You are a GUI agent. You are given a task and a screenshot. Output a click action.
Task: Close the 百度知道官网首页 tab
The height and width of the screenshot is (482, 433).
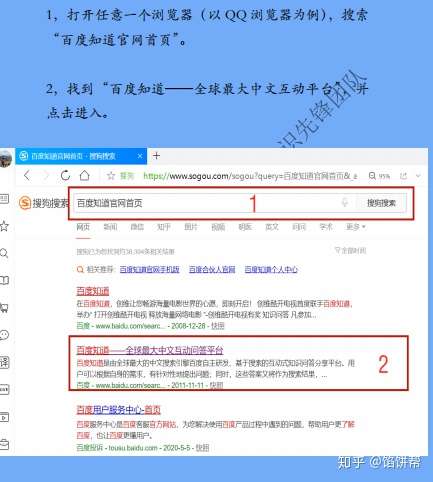point(140,156)
